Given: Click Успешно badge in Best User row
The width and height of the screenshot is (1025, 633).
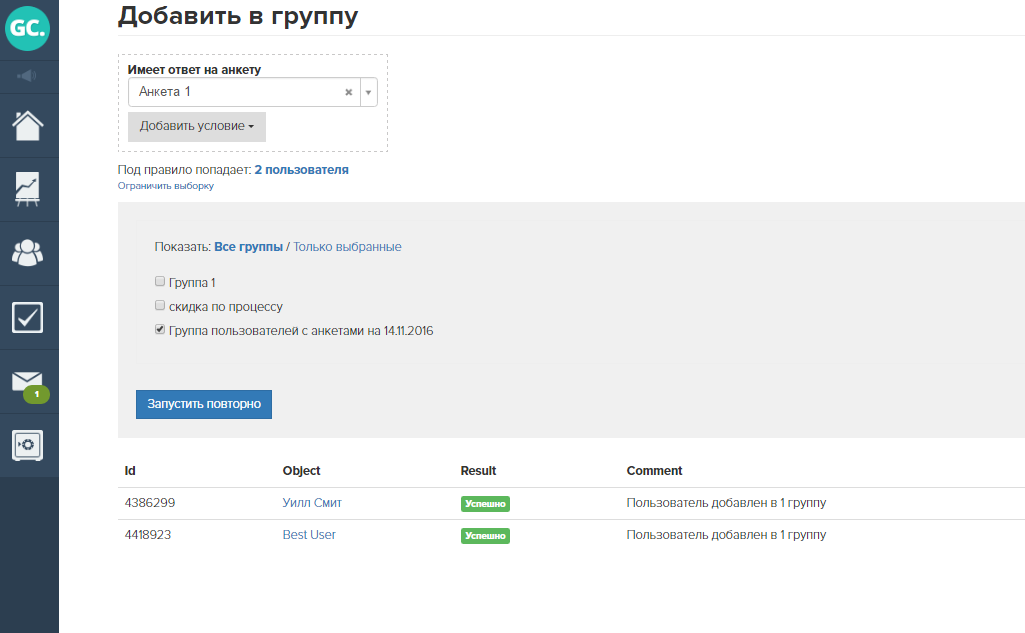Looking at the screenshot, I should (x=485, y=536).
